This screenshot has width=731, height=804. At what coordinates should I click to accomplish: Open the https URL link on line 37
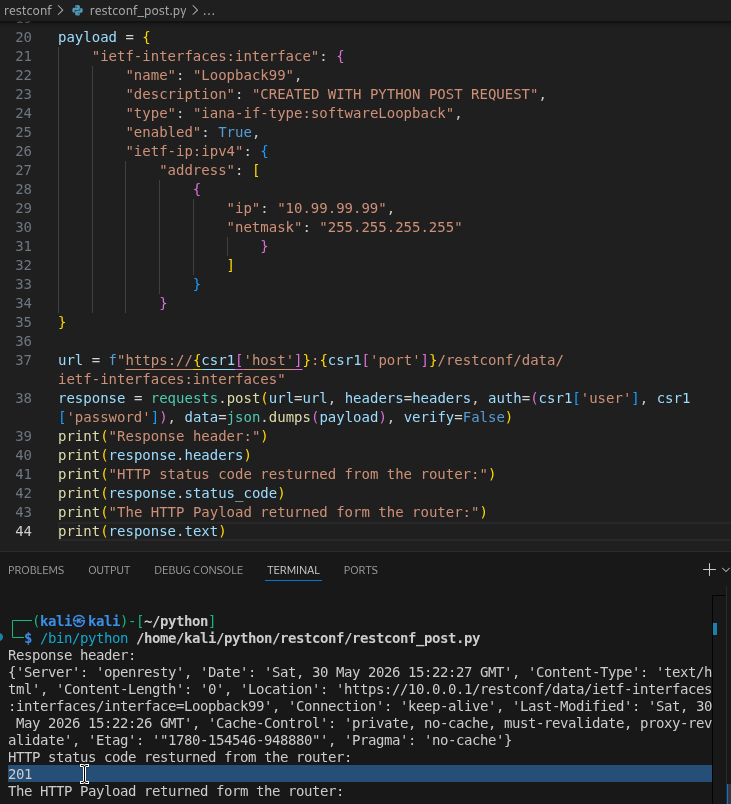214,360
